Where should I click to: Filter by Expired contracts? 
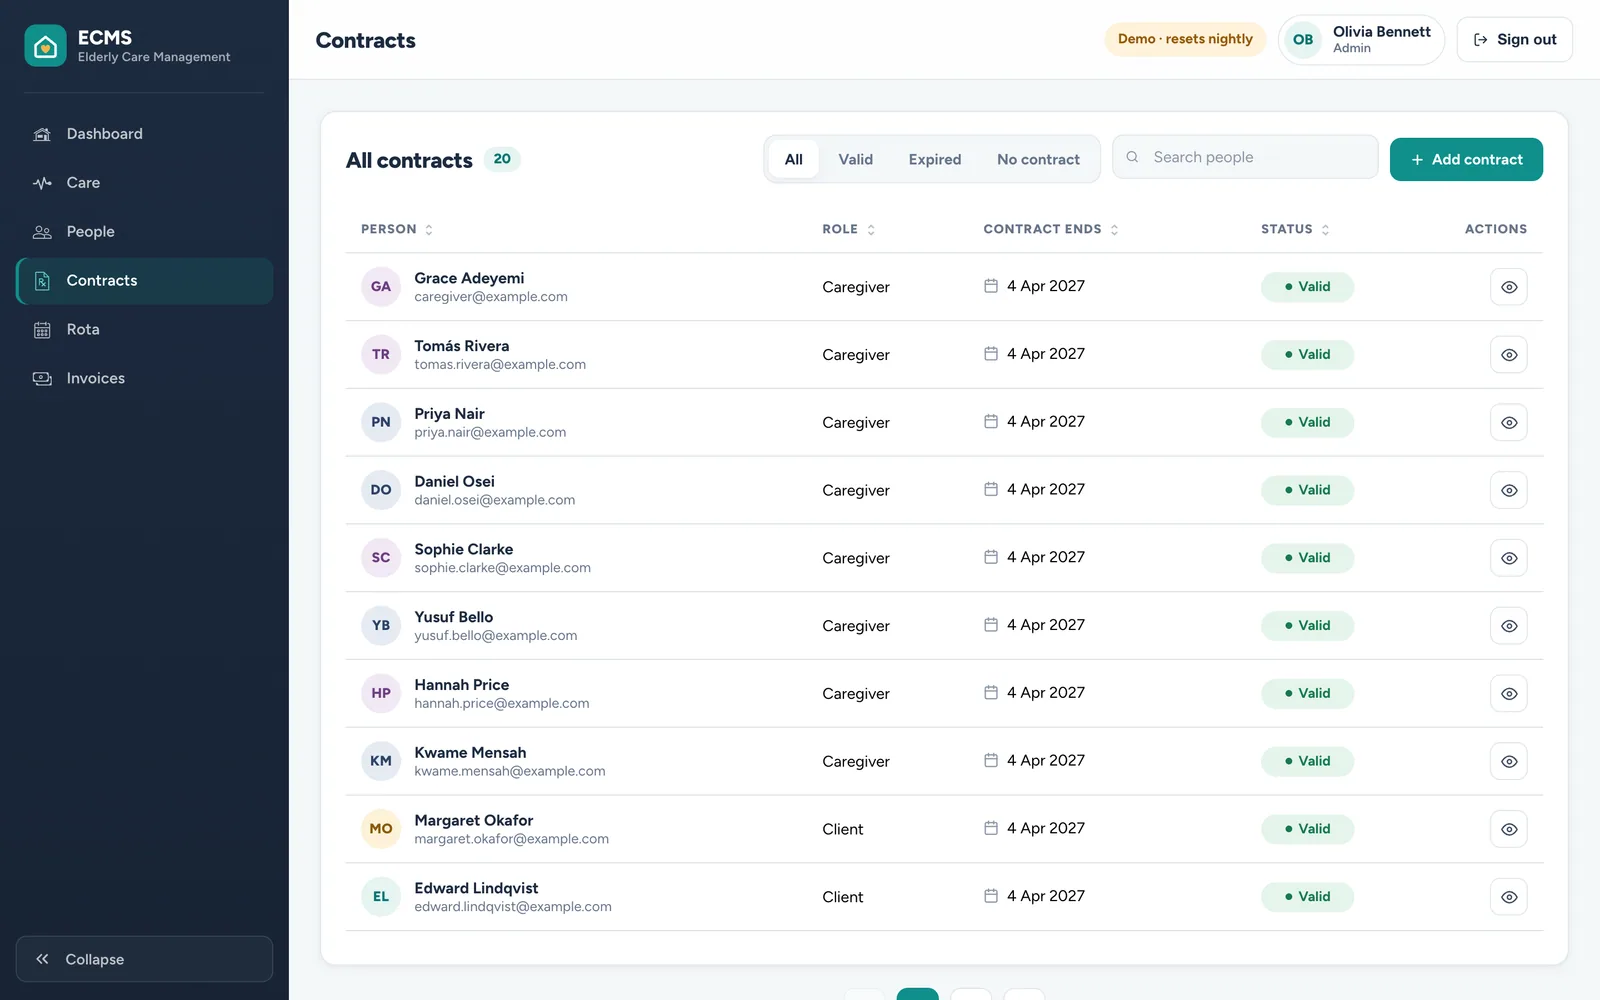935,160
